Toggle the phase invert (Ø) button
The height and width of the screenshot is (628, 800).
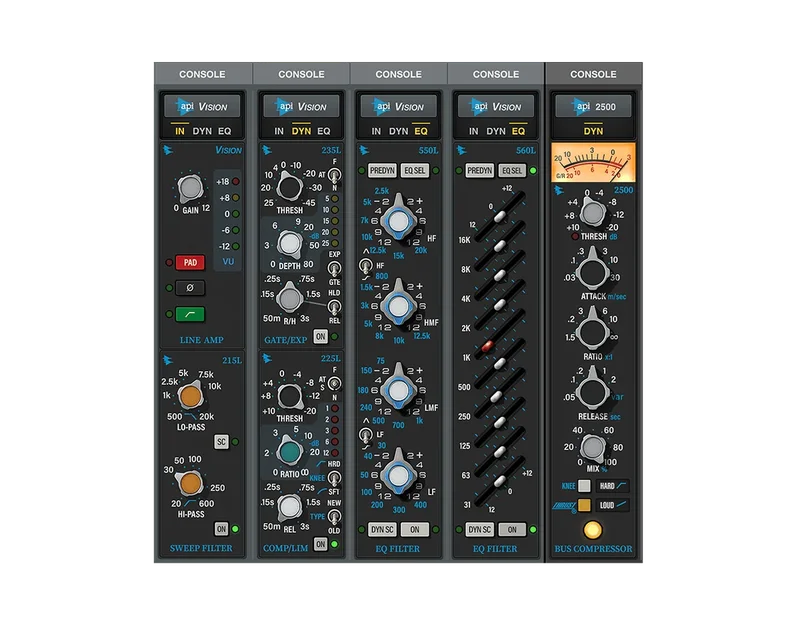tap(190, 288)
